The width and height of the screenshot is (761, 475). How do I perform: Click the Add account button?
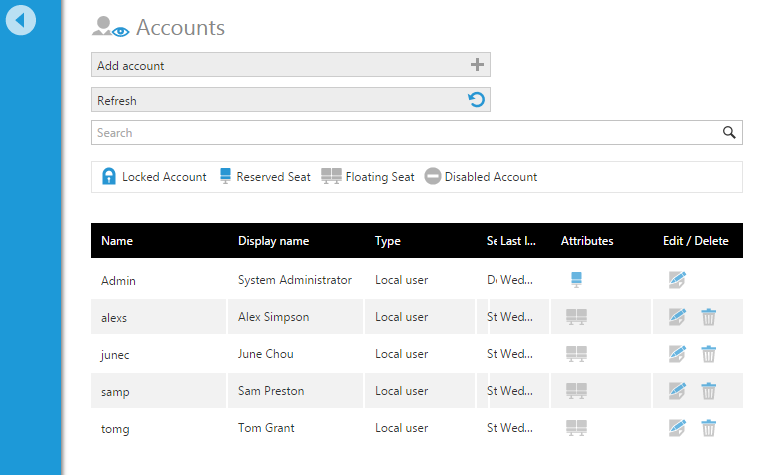point(290,65)
